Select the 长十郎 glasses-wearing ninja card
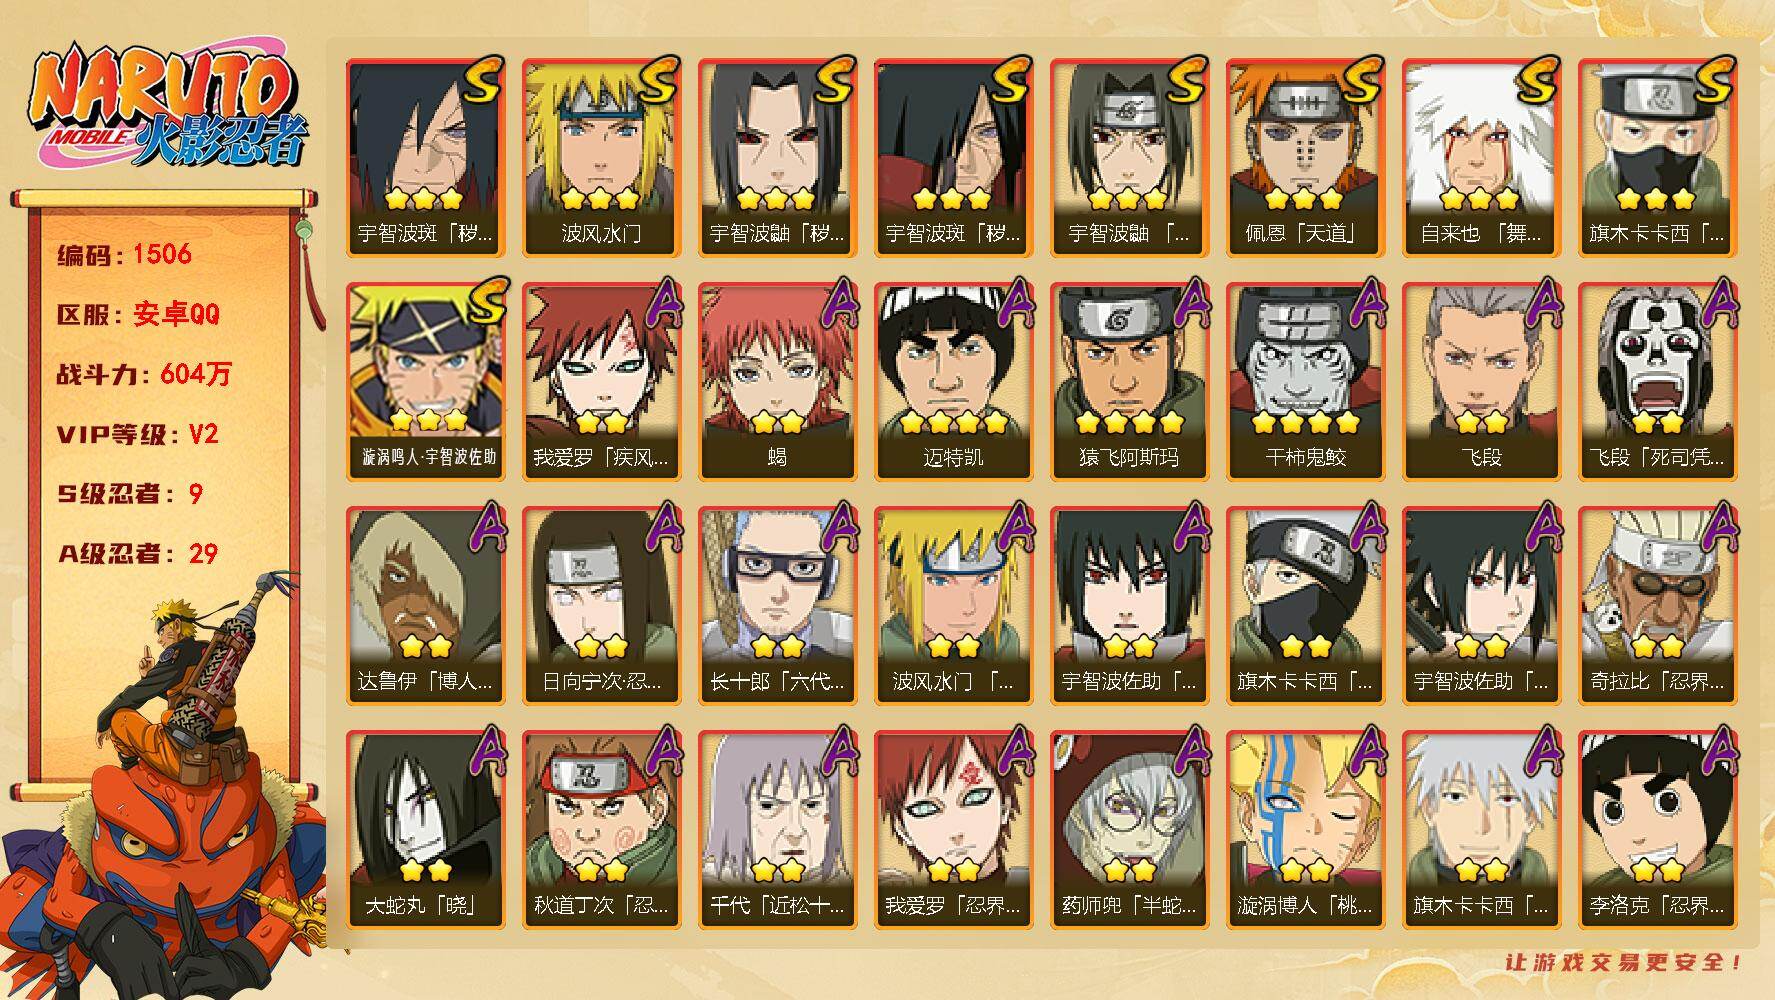Image resolution: width=1775 pixels, height=1000 pixels. [x=777, y=606]
